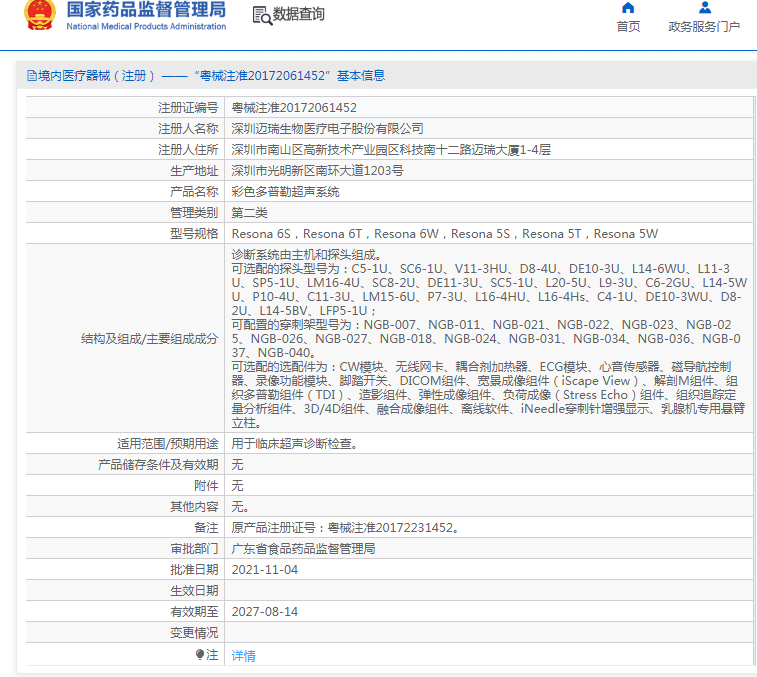Viewport: 757px width, 677px height.
Task: Click the 审批部门 row label
Action: [194, 549]
